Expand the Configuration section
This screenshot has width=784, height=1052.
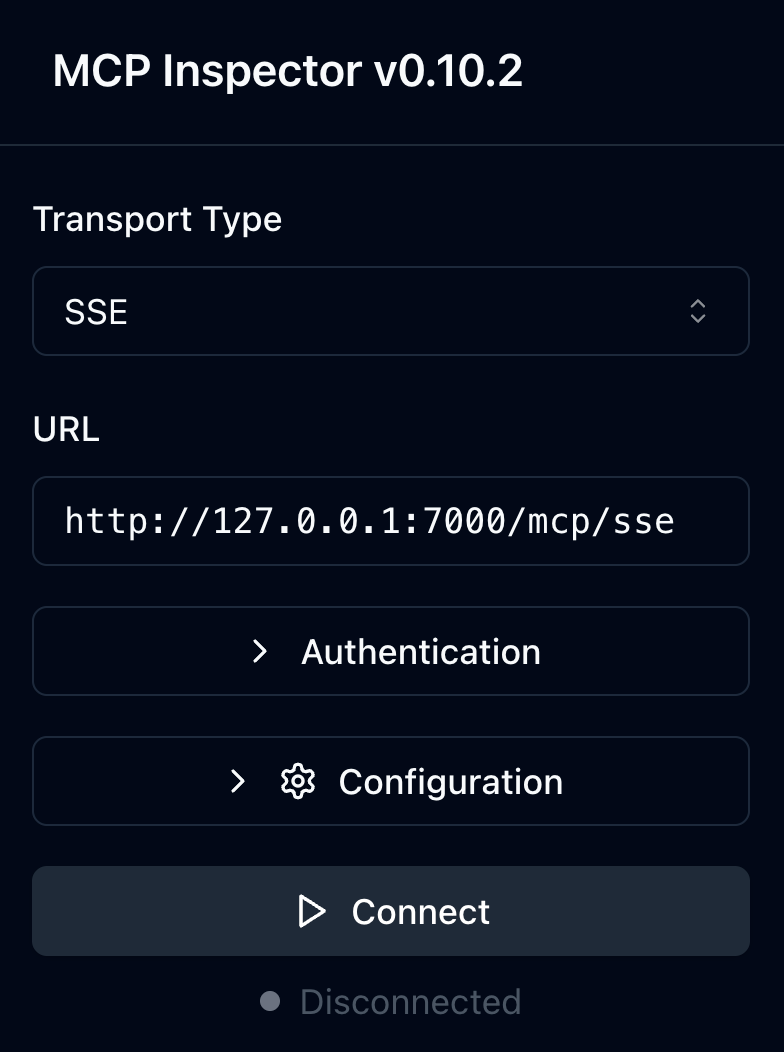[x=390, y=781]
